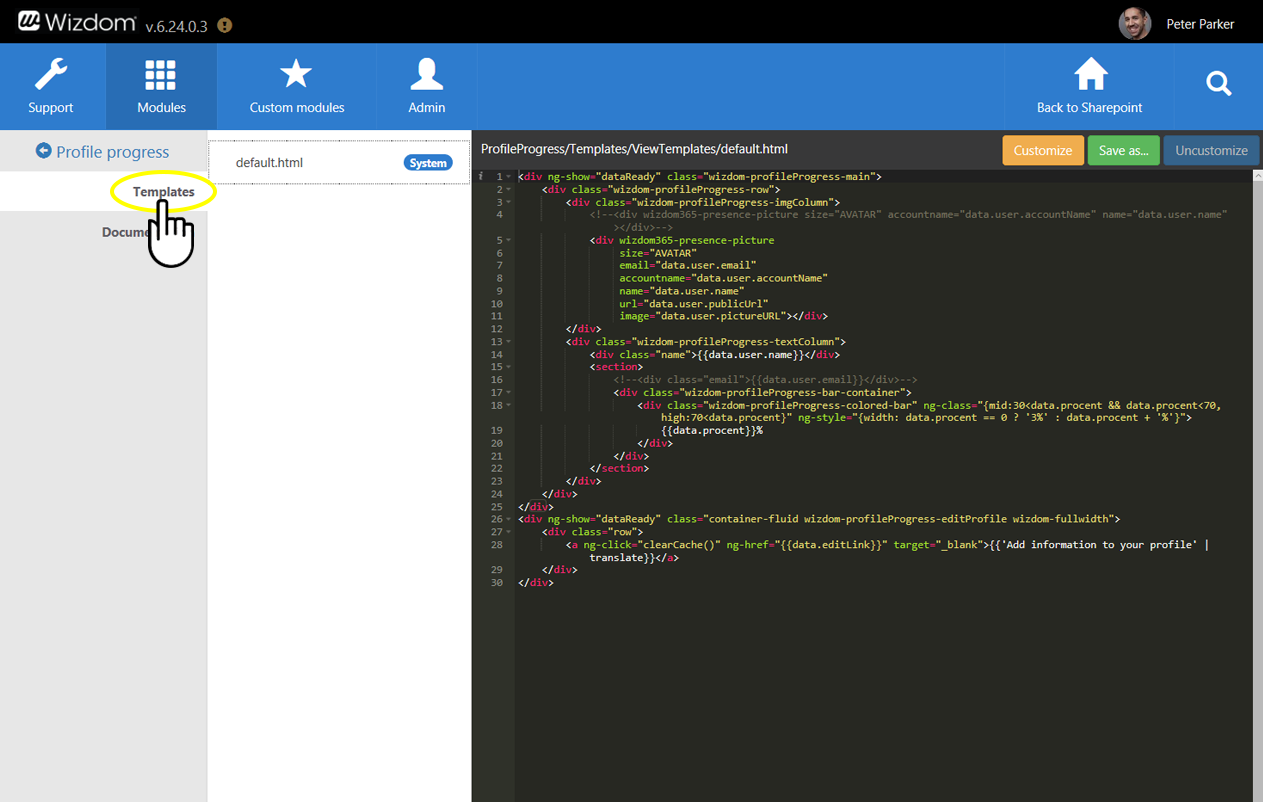Collapse the code fold on line 27

pyautogui.click(x=509, y=532)
